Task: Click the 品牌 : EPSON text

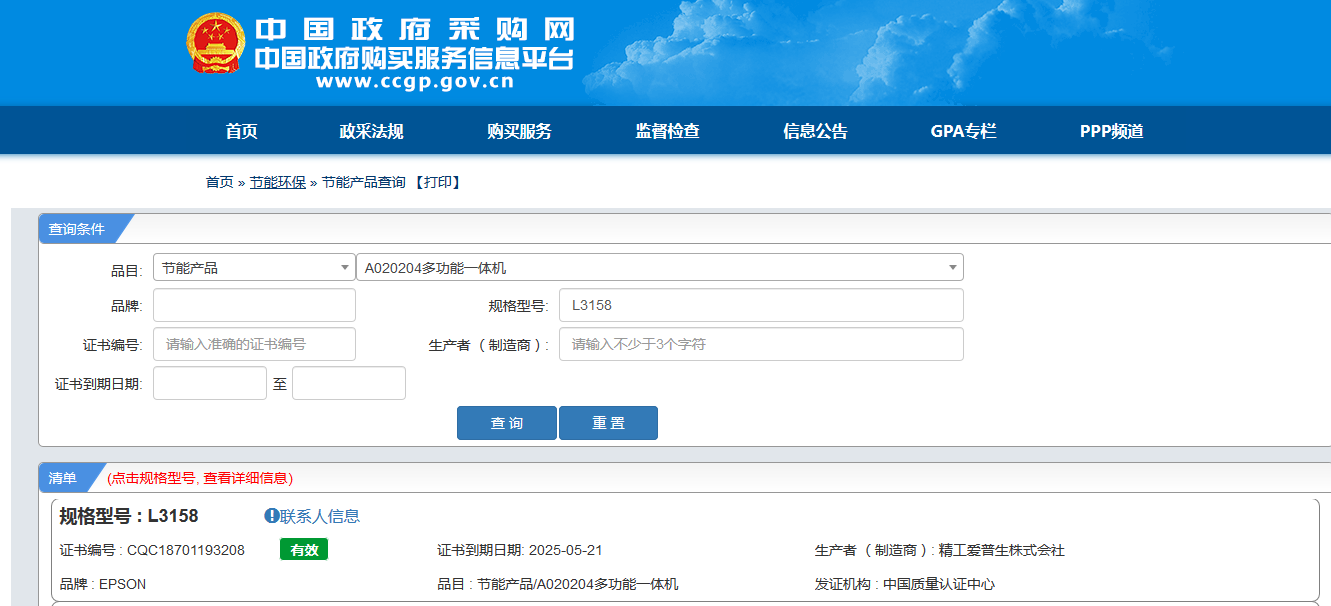Action: click(103, 584)
